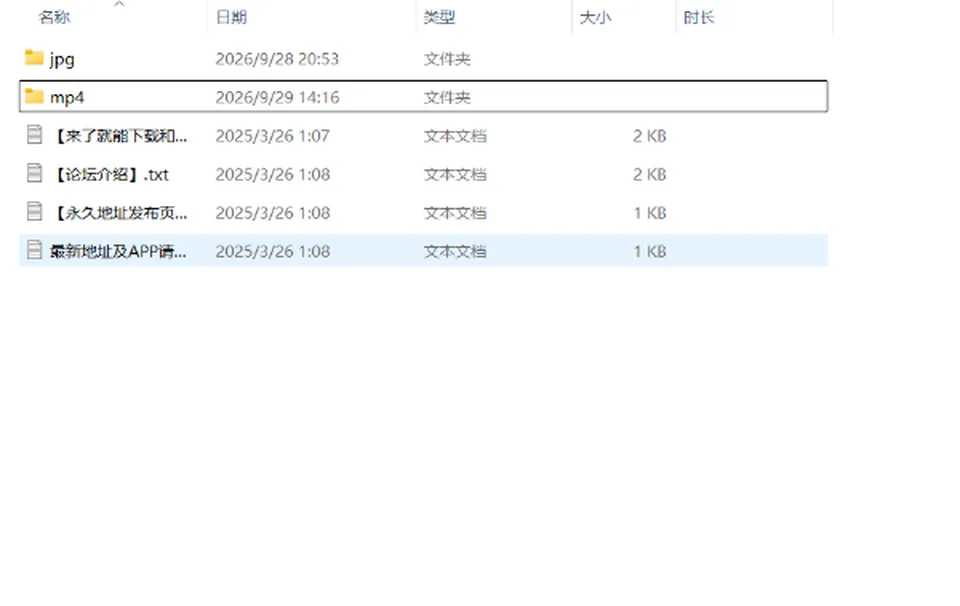Sort files by the 类型 column header
The width and height of the screenshot is (960, 606).
pos(440,17)
